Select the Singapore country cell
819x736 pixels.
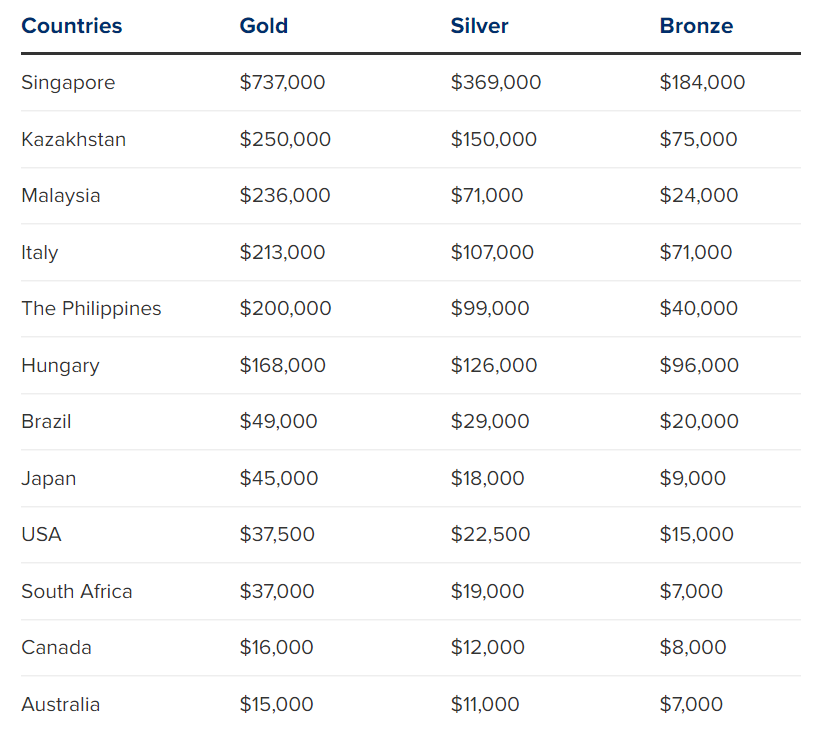pos(68,83)
